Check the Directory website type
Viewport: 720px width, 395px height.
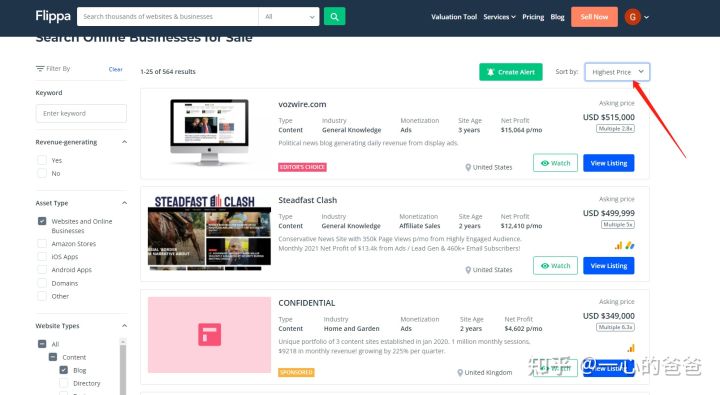[63, 383]
